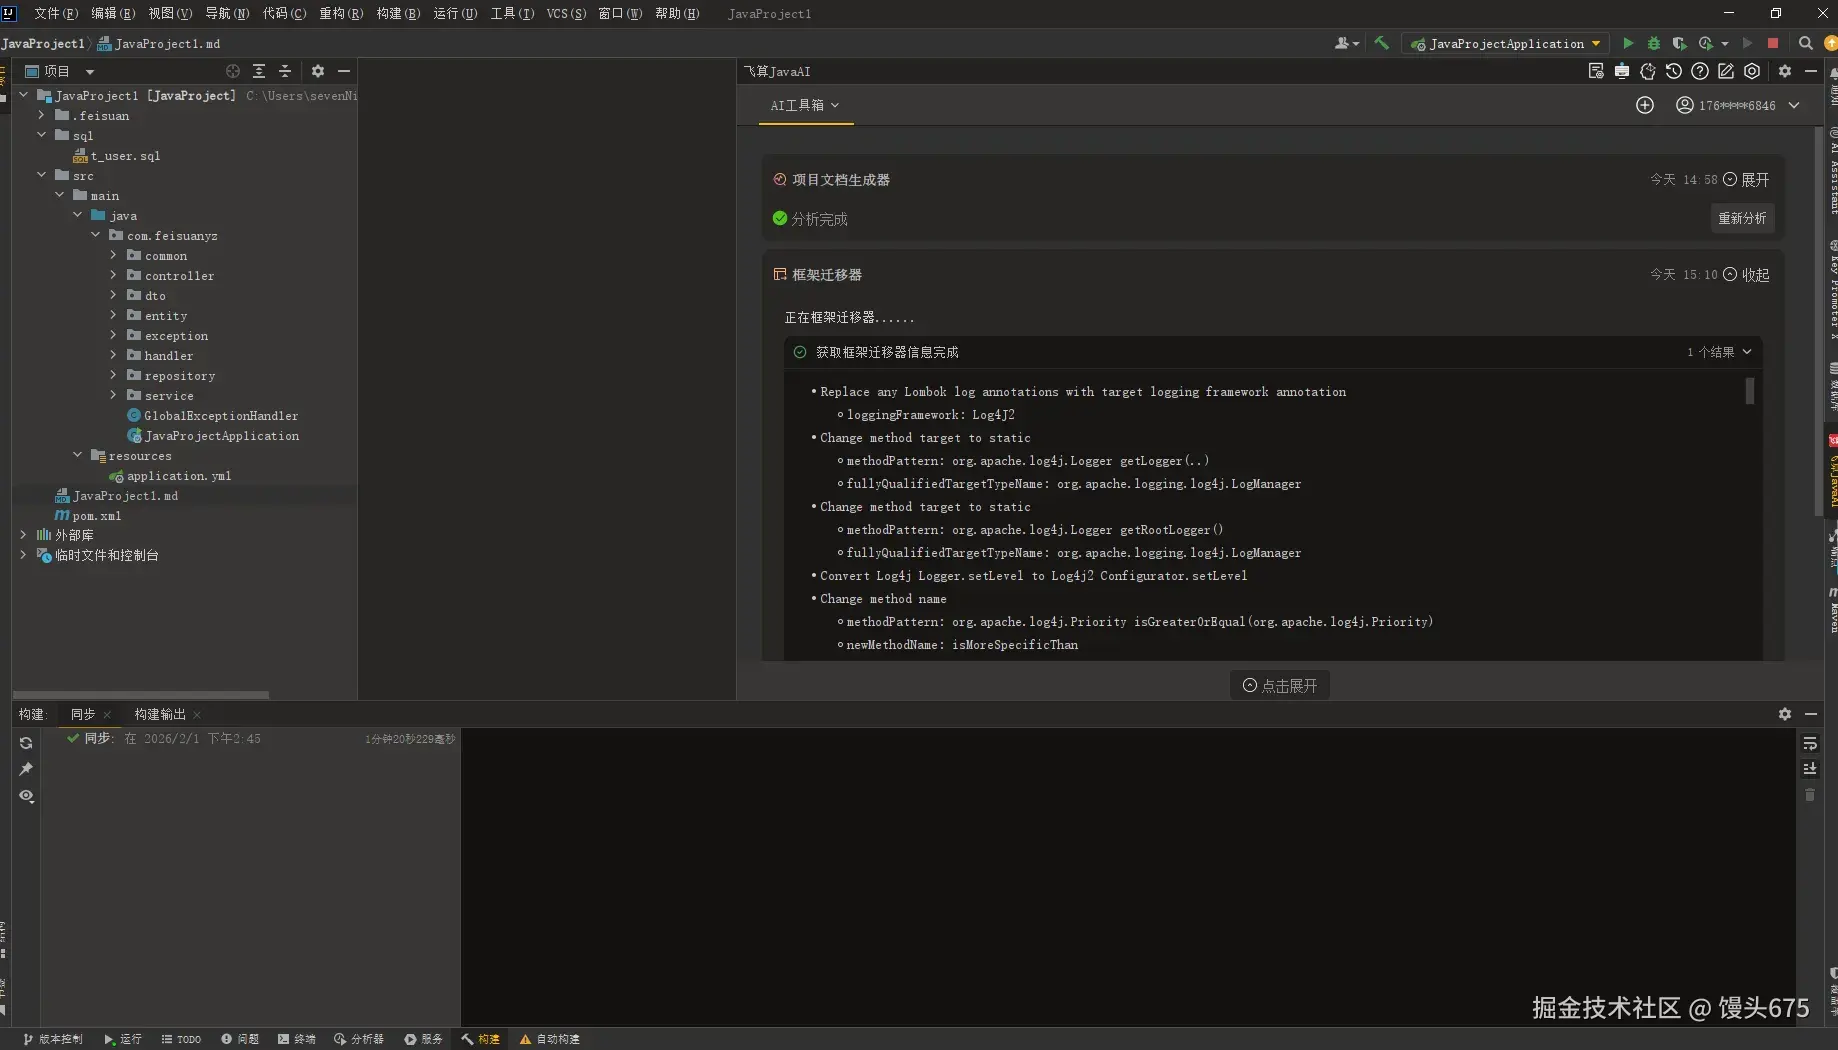The image size is (1838, 1050).
Task: Reload the build sync with refresh icon
Action: (26, 743)
